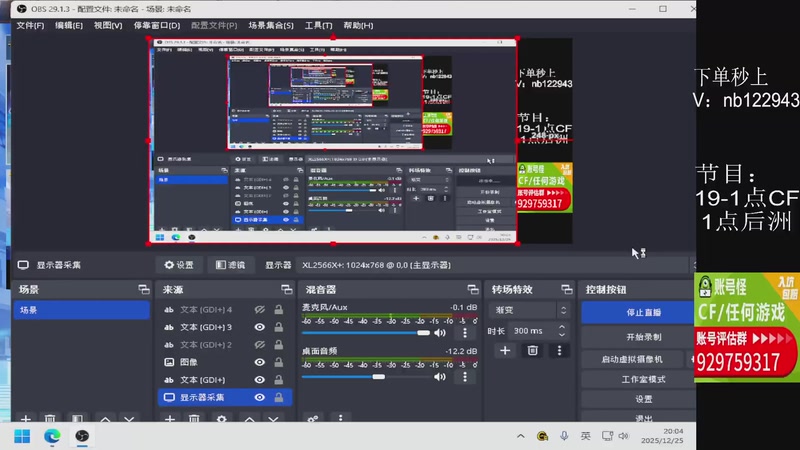Click 启动虚拟摄像机 button
800x450 pixels.
pyautogui.click(x=632, y=359)
